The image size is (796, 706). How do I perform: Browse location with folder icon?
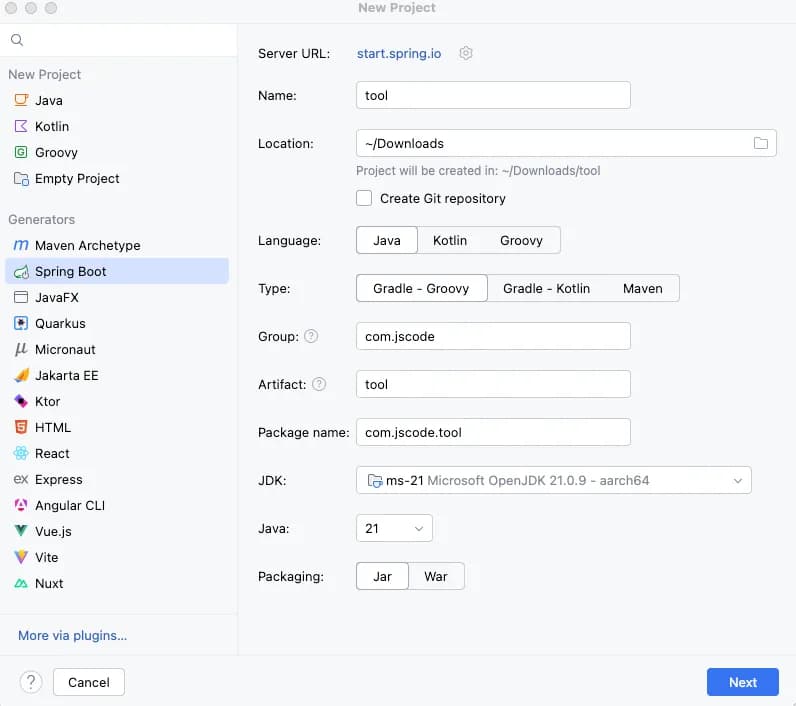coord(760,143)
